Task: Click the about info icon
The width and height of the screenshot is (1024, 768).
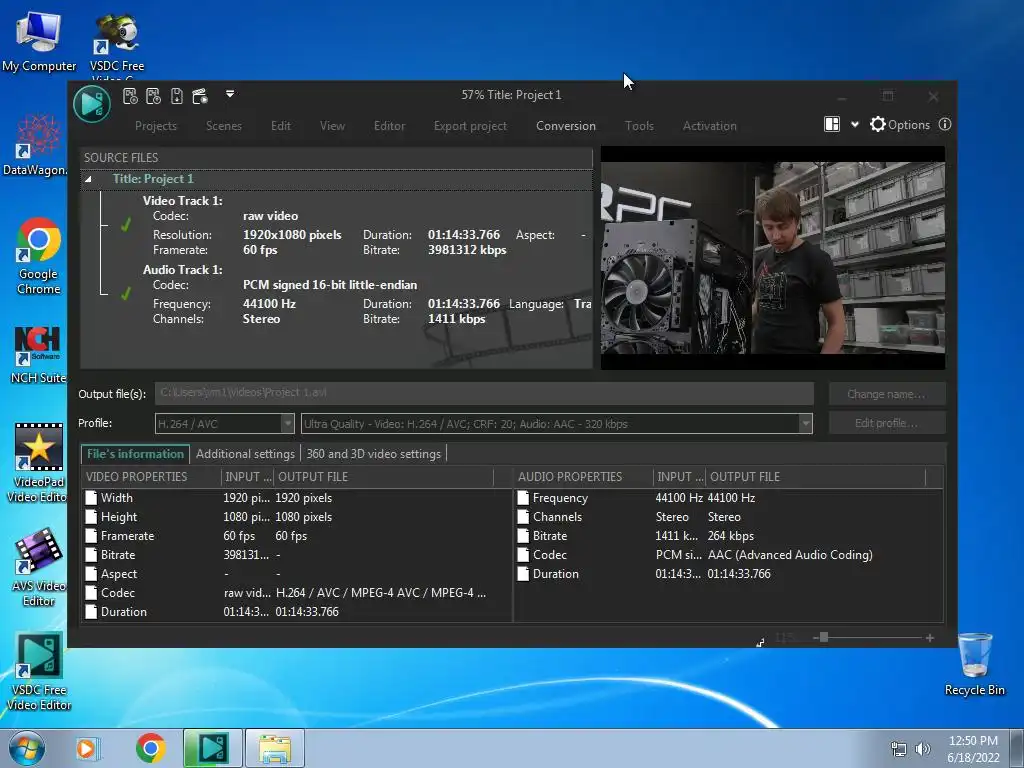Action: click(x=945, y=124)
